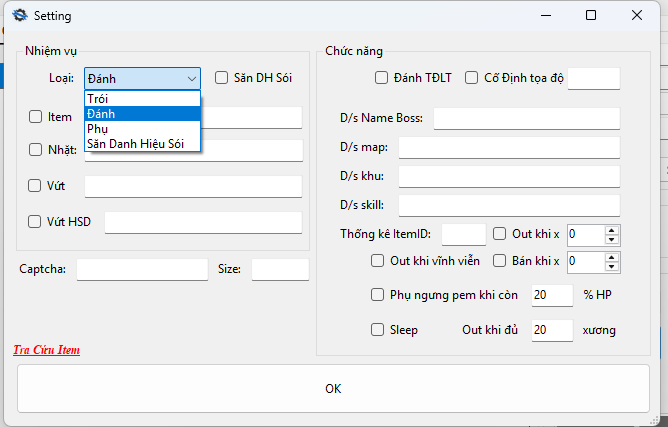Open the Tra Cứu Item link
The width and height of the screenshot is (668, 427).
click(x=47, y=350)
